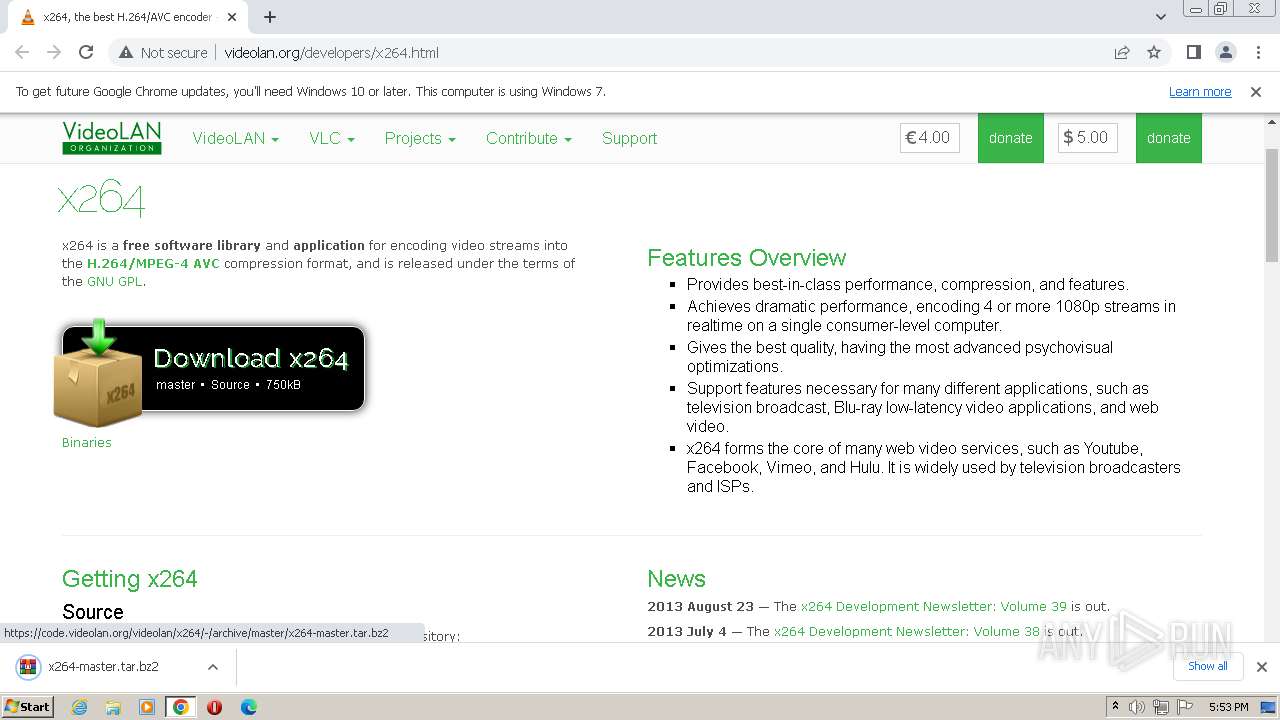
Task: Open File Explorer from taskbar
Action: point(113,707)
